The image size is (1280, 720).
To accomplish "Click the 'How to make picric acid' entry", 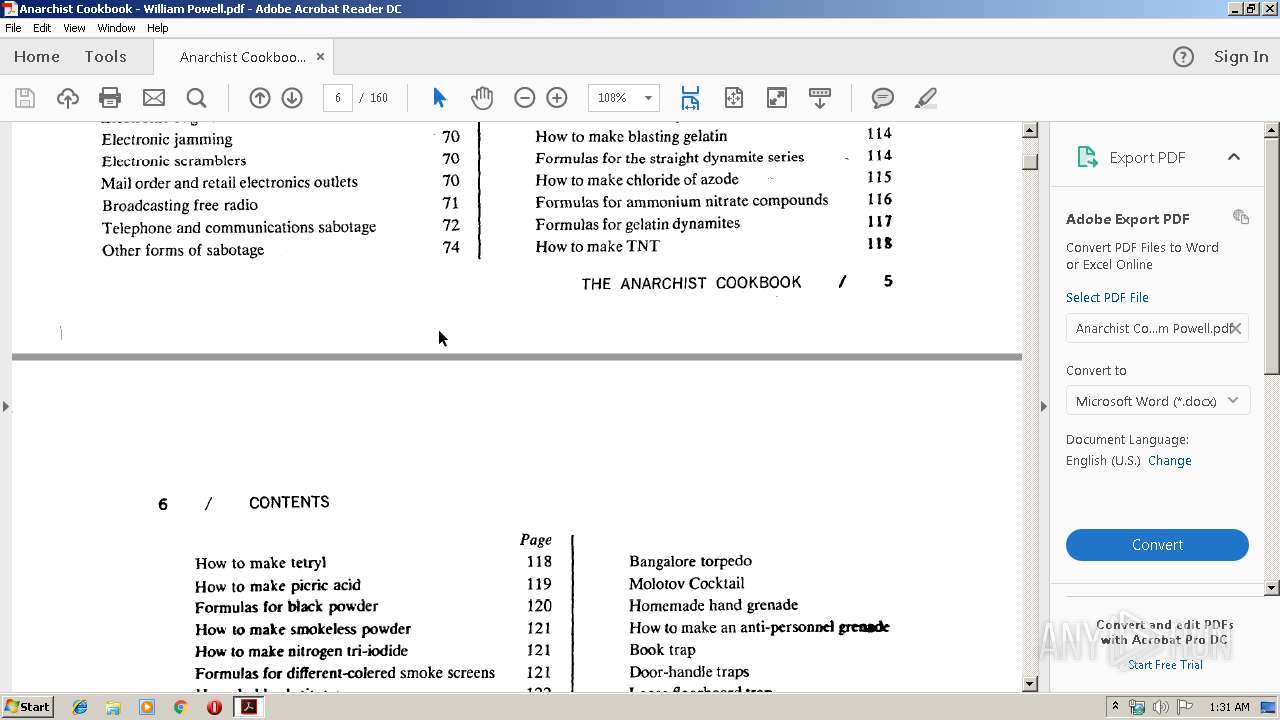I will 278,585.
